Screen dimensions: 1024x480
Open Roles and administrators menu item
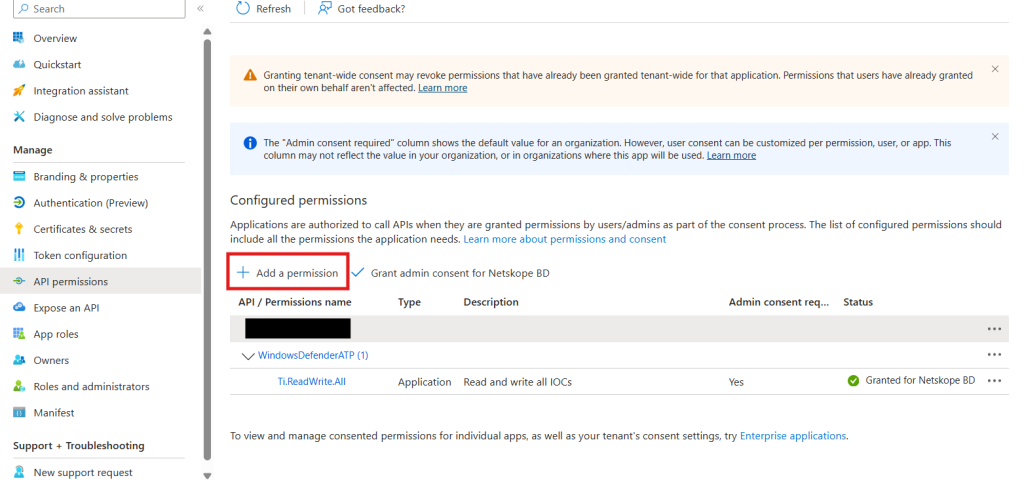click(x=91, y=387)
